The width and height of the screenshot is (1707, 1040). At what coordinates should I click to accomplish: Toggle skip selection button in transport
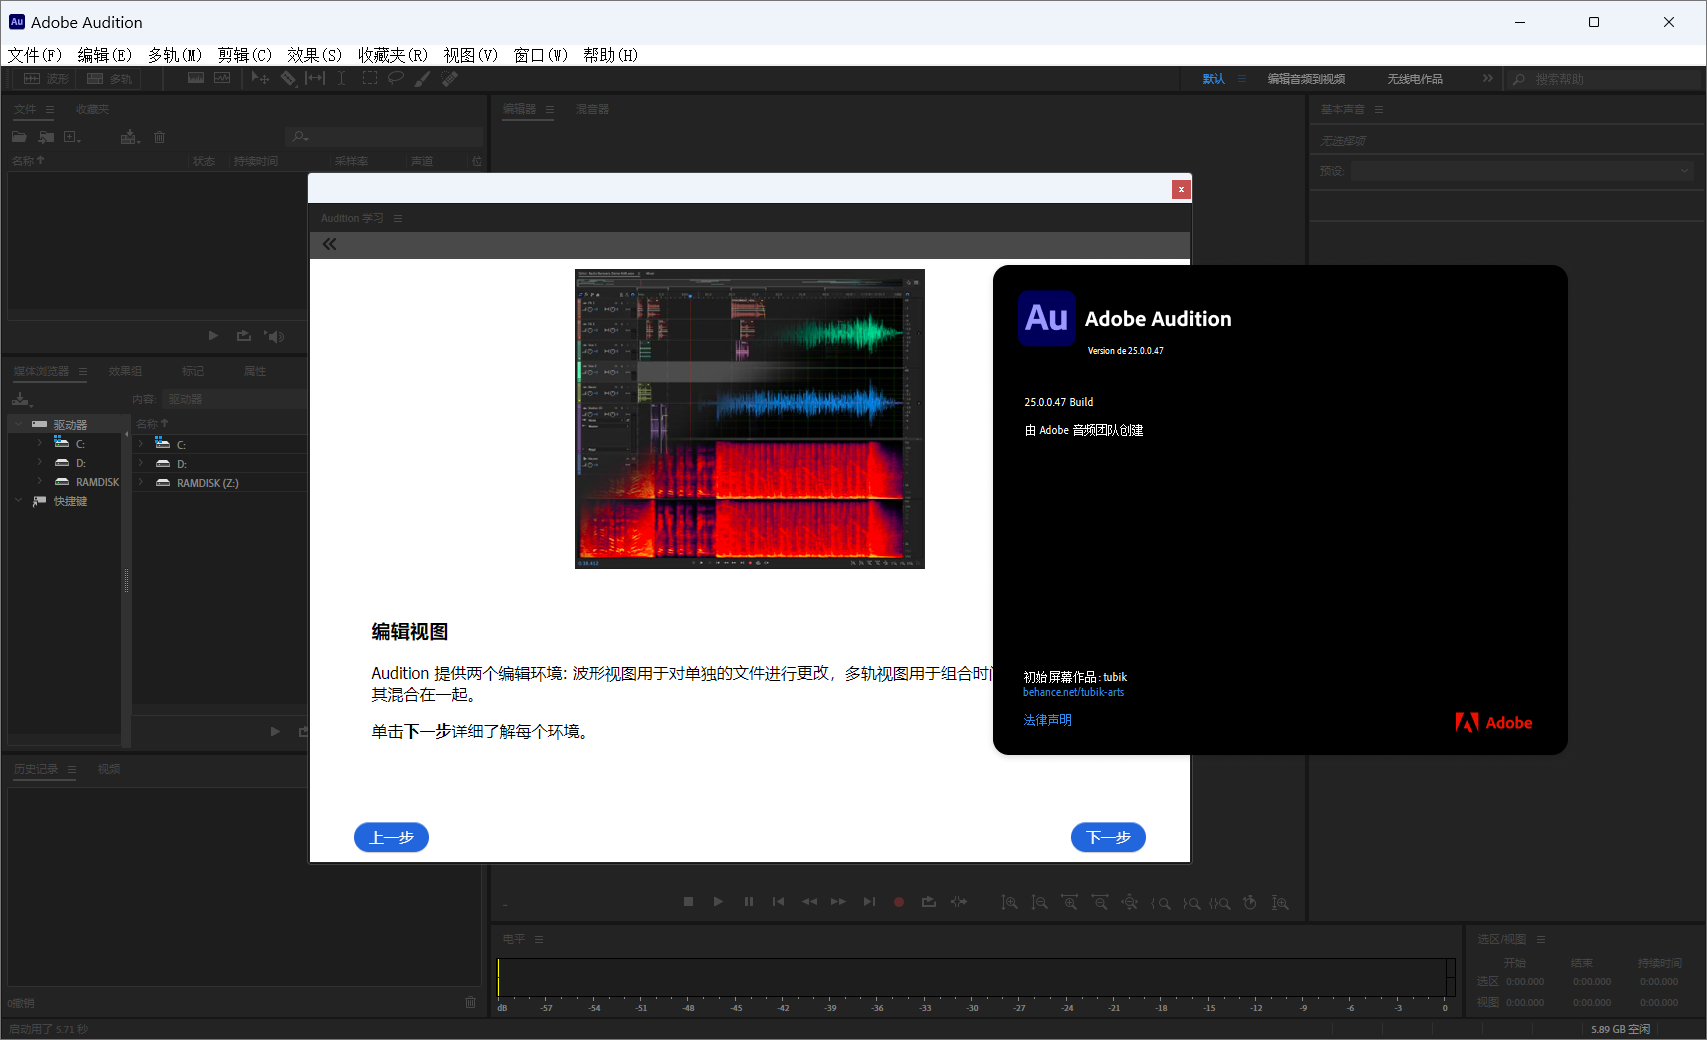coord(959,902)
